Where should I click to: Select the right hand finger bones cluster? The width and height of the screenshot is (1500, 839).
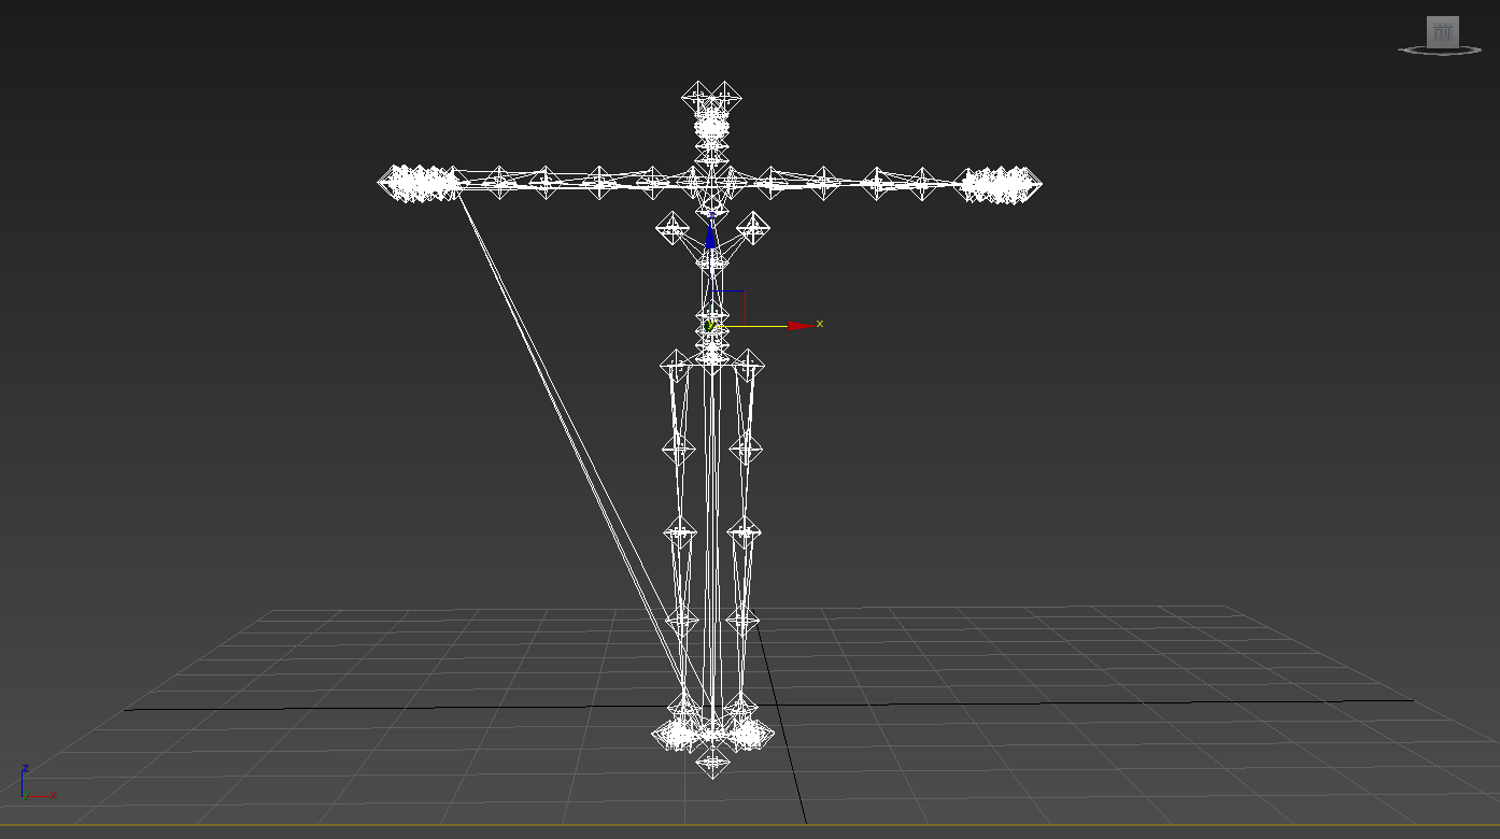click(x=1000, y=185)
